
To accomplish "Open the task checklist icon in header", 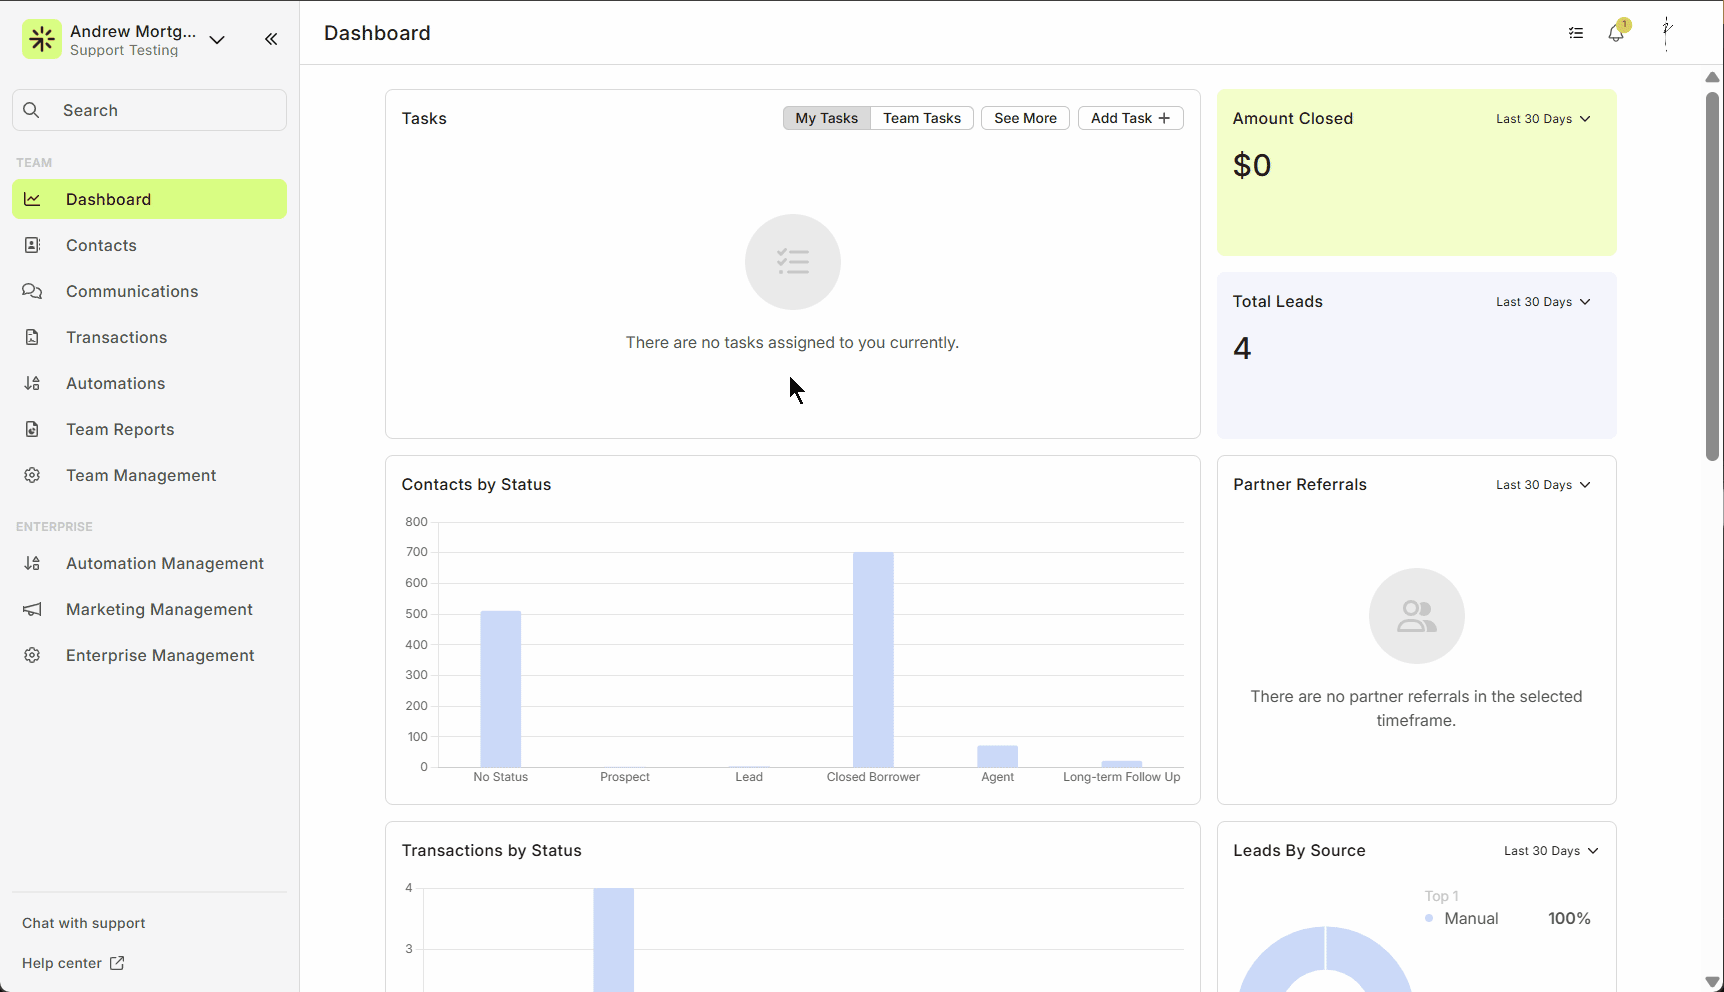I will pyautogui.click(x=1576, y=33).
